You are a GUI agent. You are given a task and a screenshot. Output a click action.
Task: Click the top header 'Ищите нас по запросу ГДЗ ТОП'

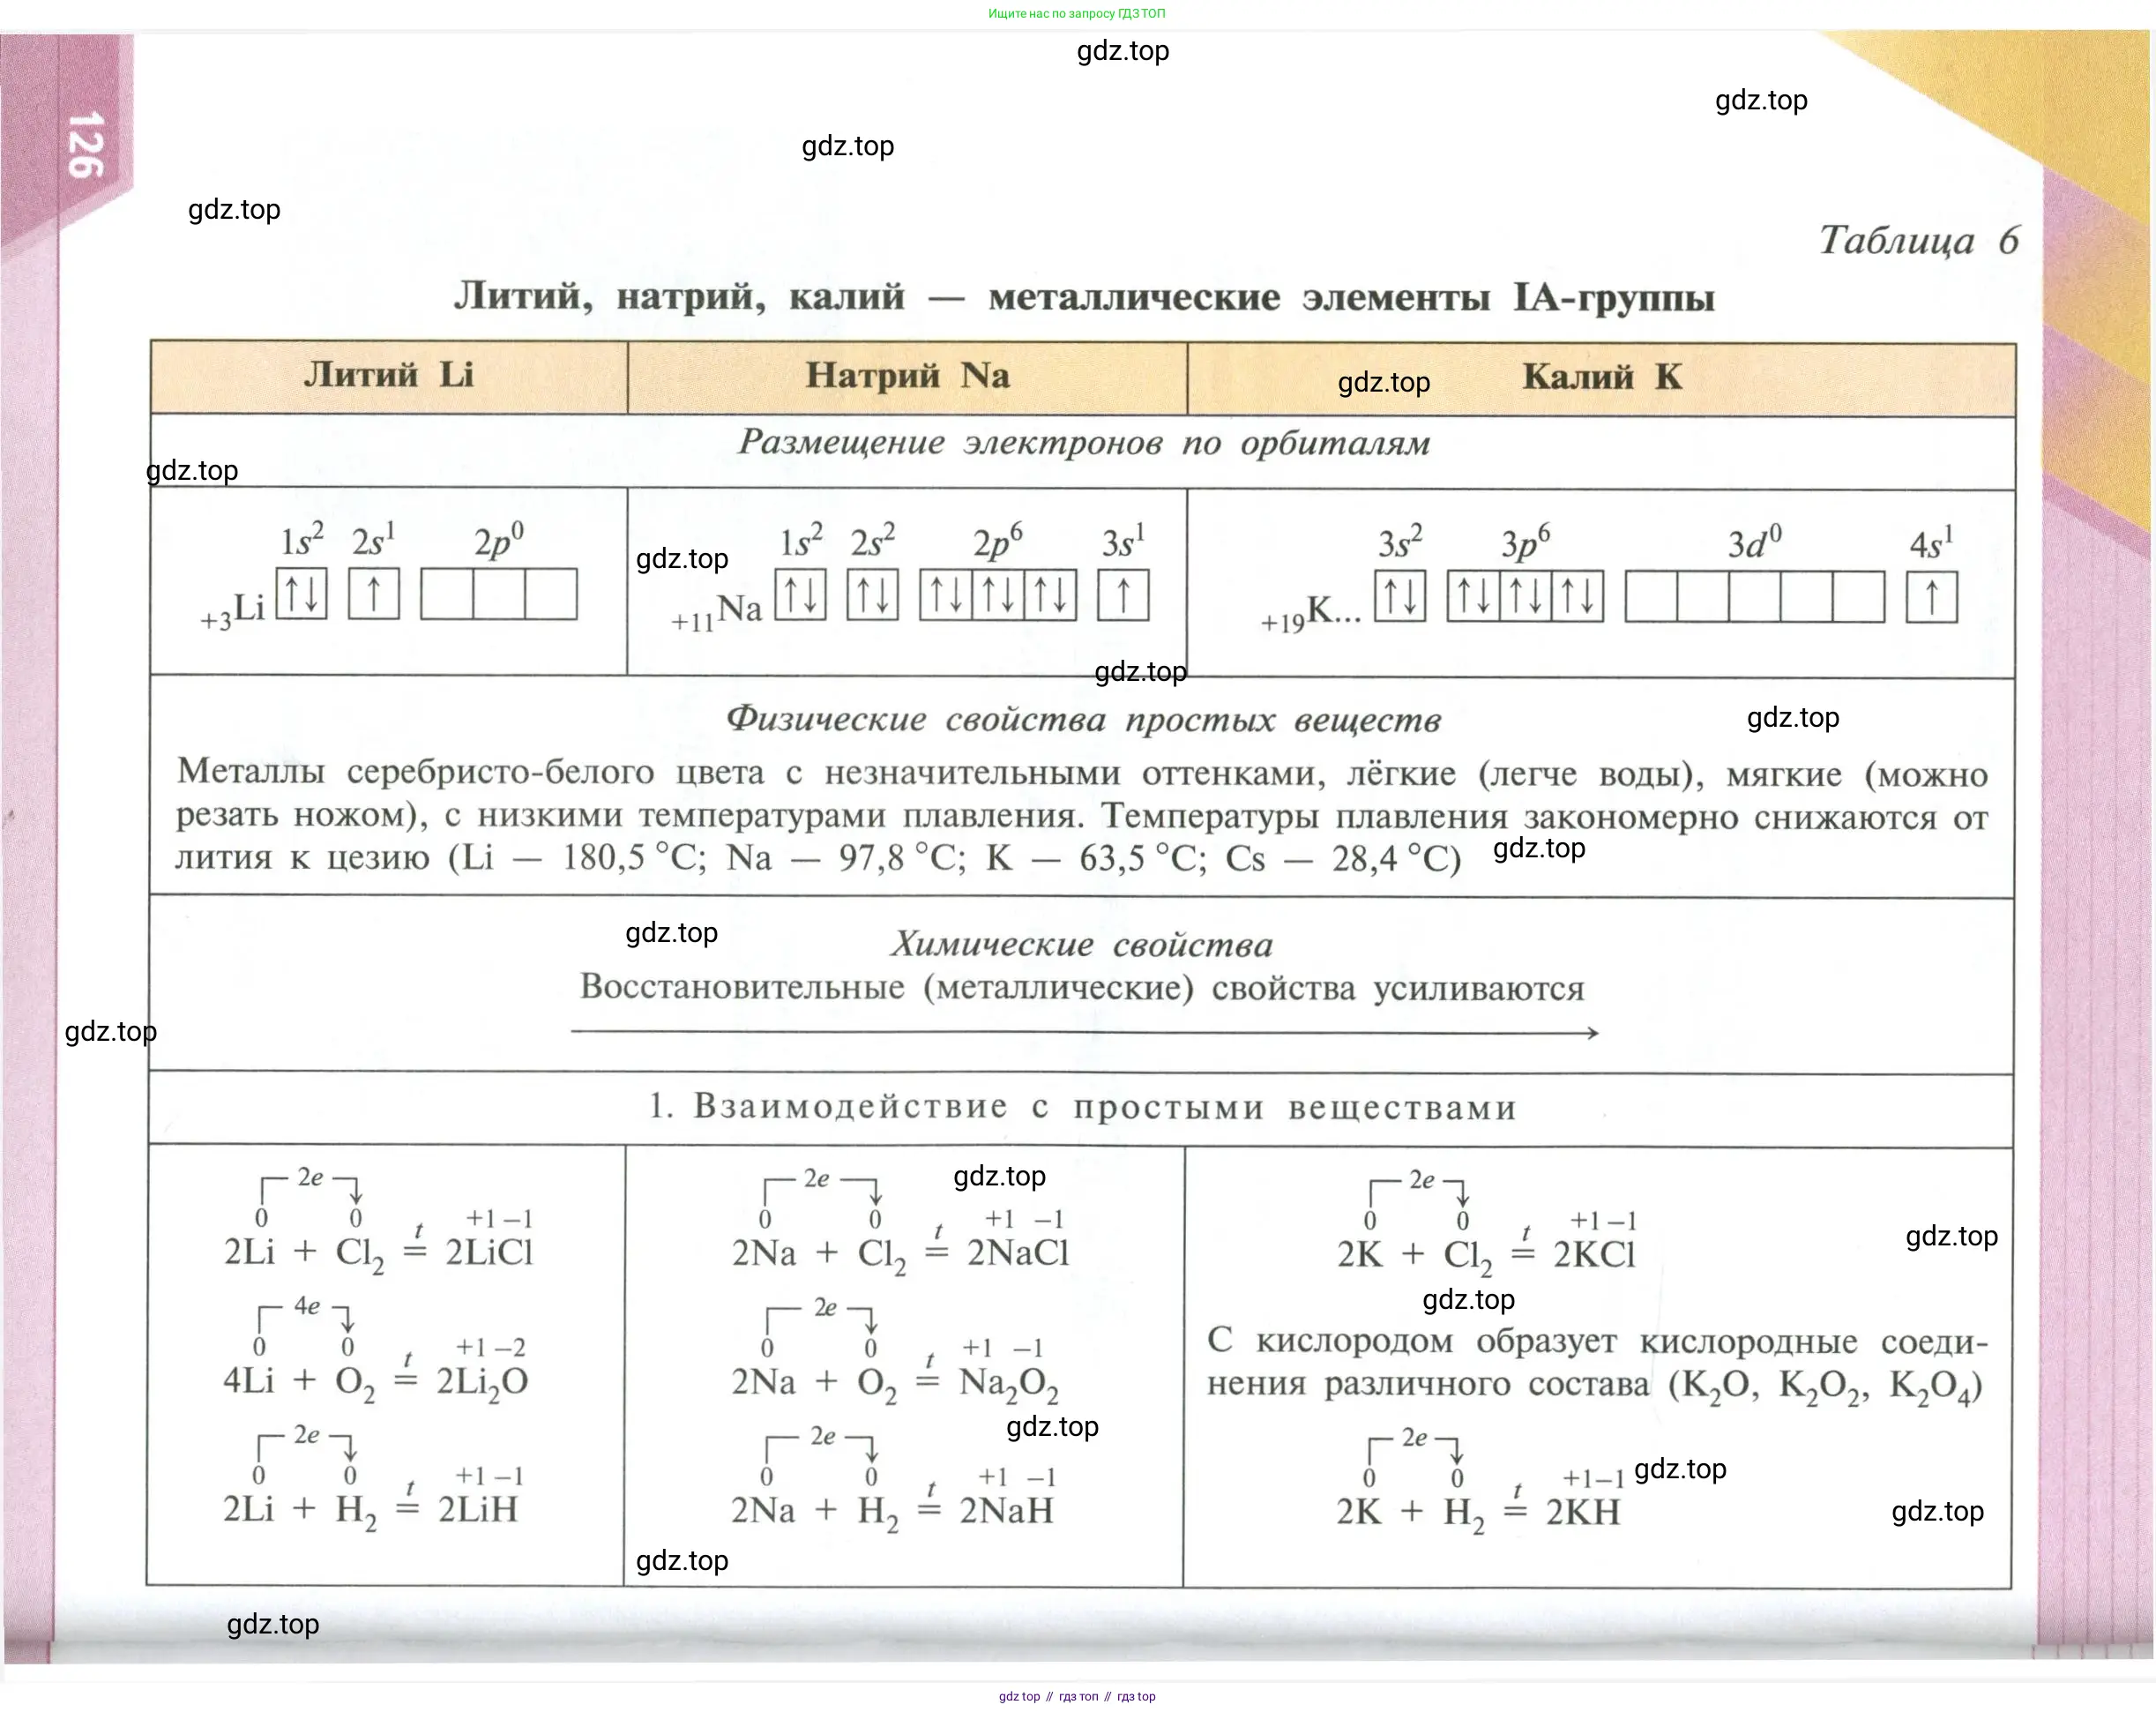(x=1077, y=14)
